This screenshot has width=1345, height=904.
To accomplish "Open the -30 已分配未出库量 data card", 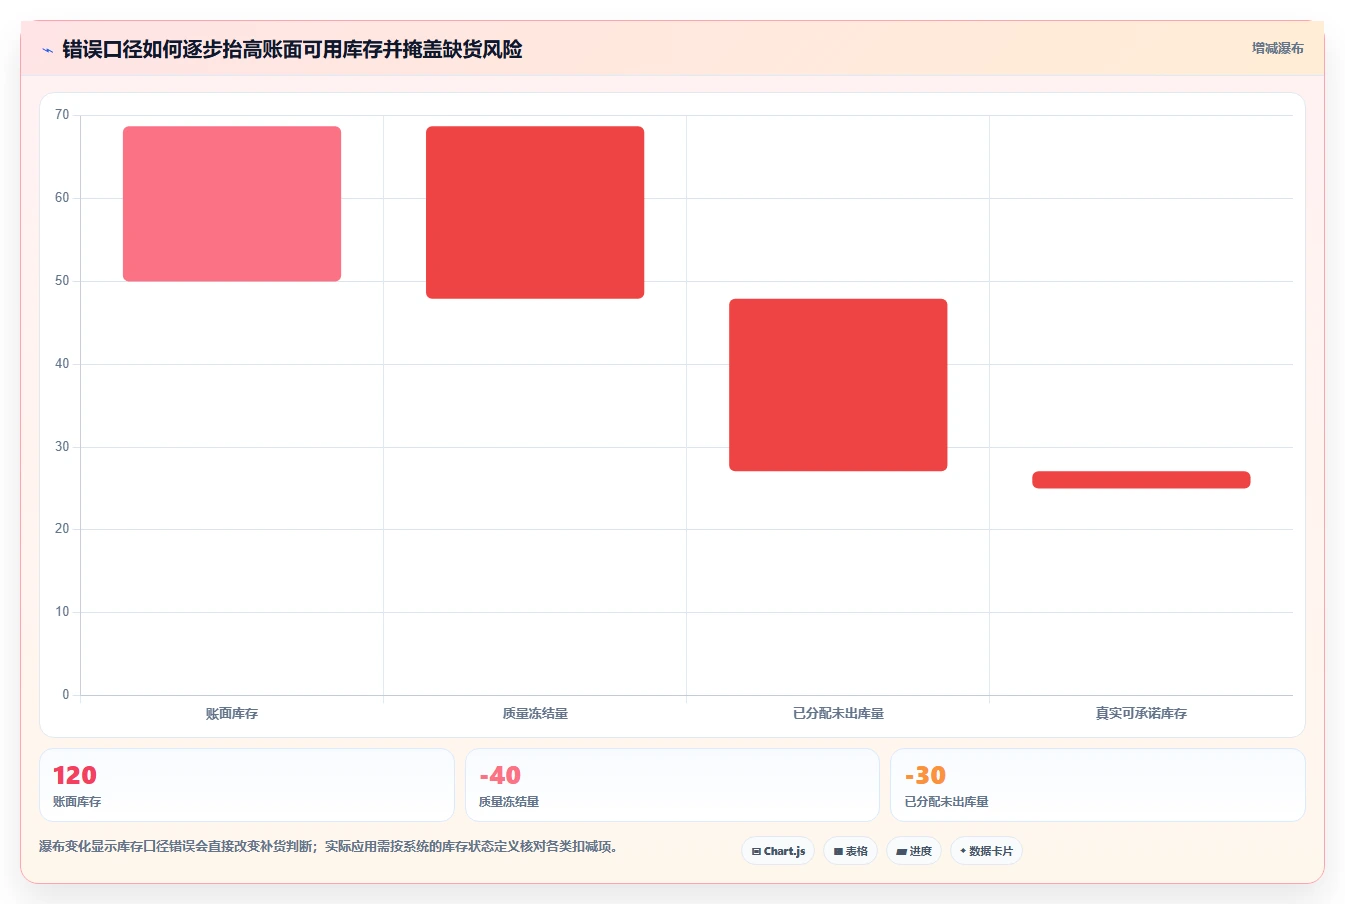I will [x=1098, y=785].
